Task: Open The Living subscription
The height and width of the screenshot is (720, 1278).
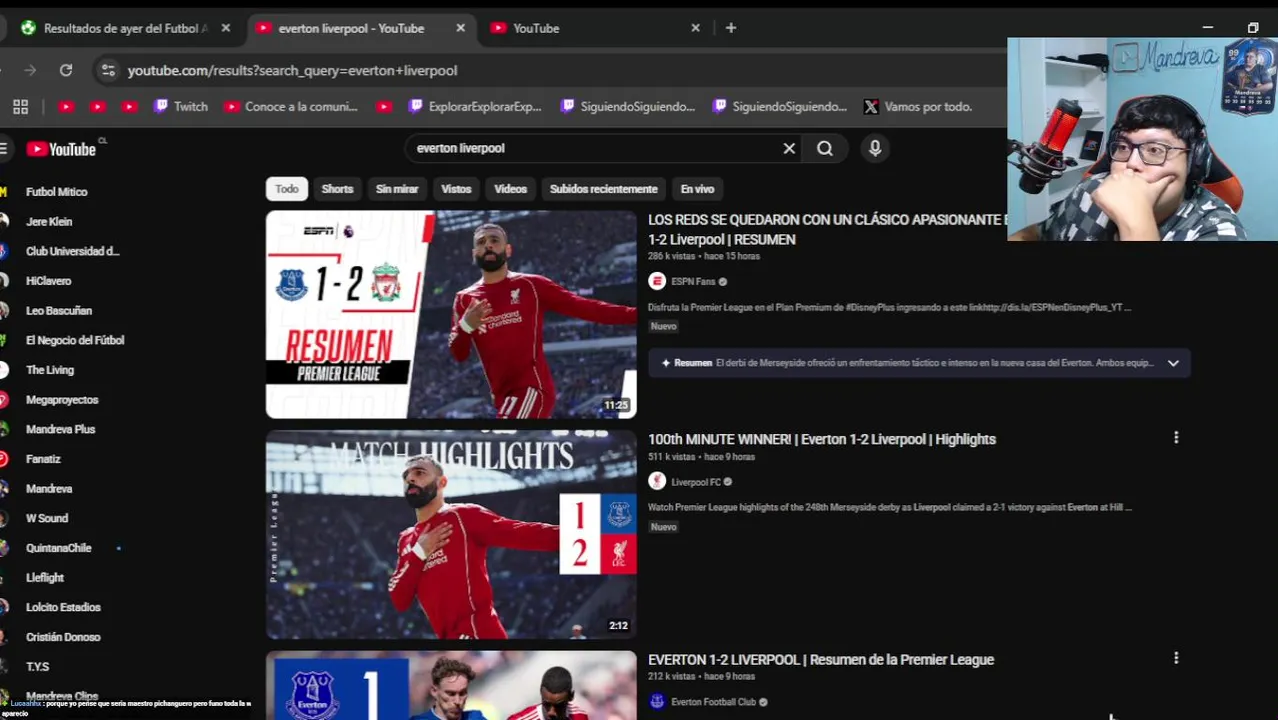Action: [x=48, y=370]
